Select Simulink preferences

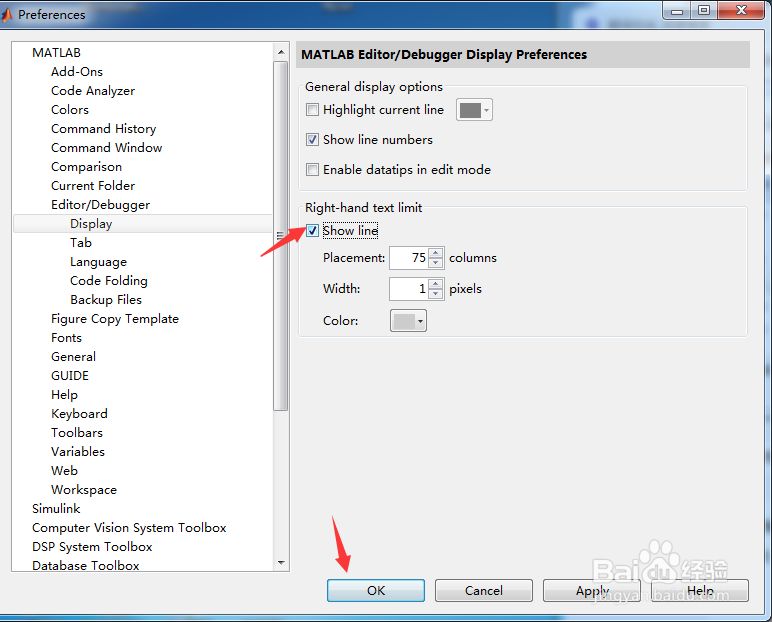pos(56,509)
